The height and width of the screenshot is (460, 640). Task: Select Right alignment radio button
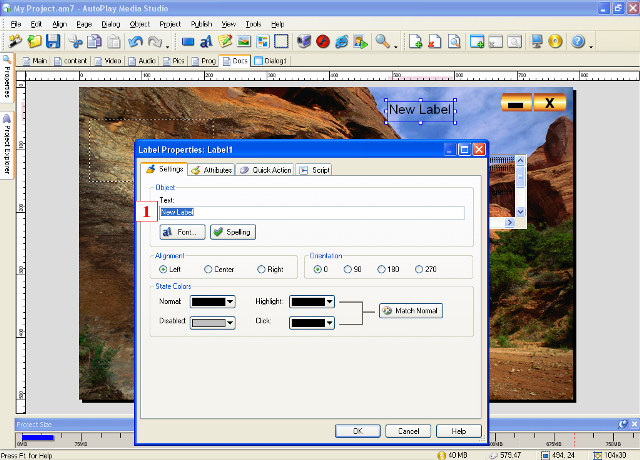coord(262,269)
